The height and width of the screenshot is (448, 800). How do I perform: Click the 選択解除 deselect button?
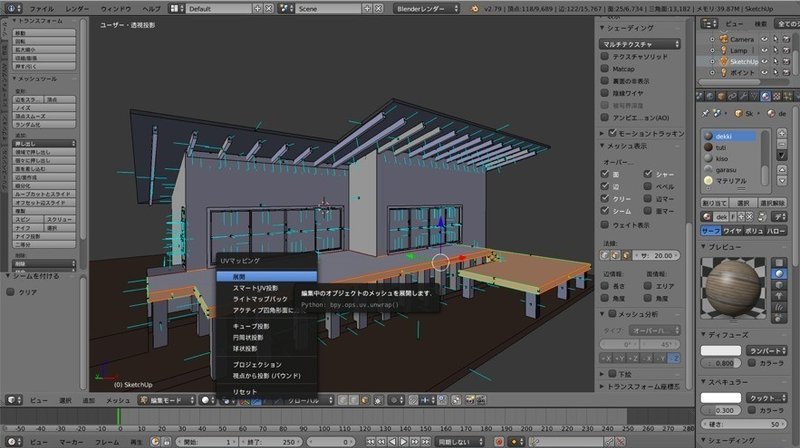click(x=772, y=203)
